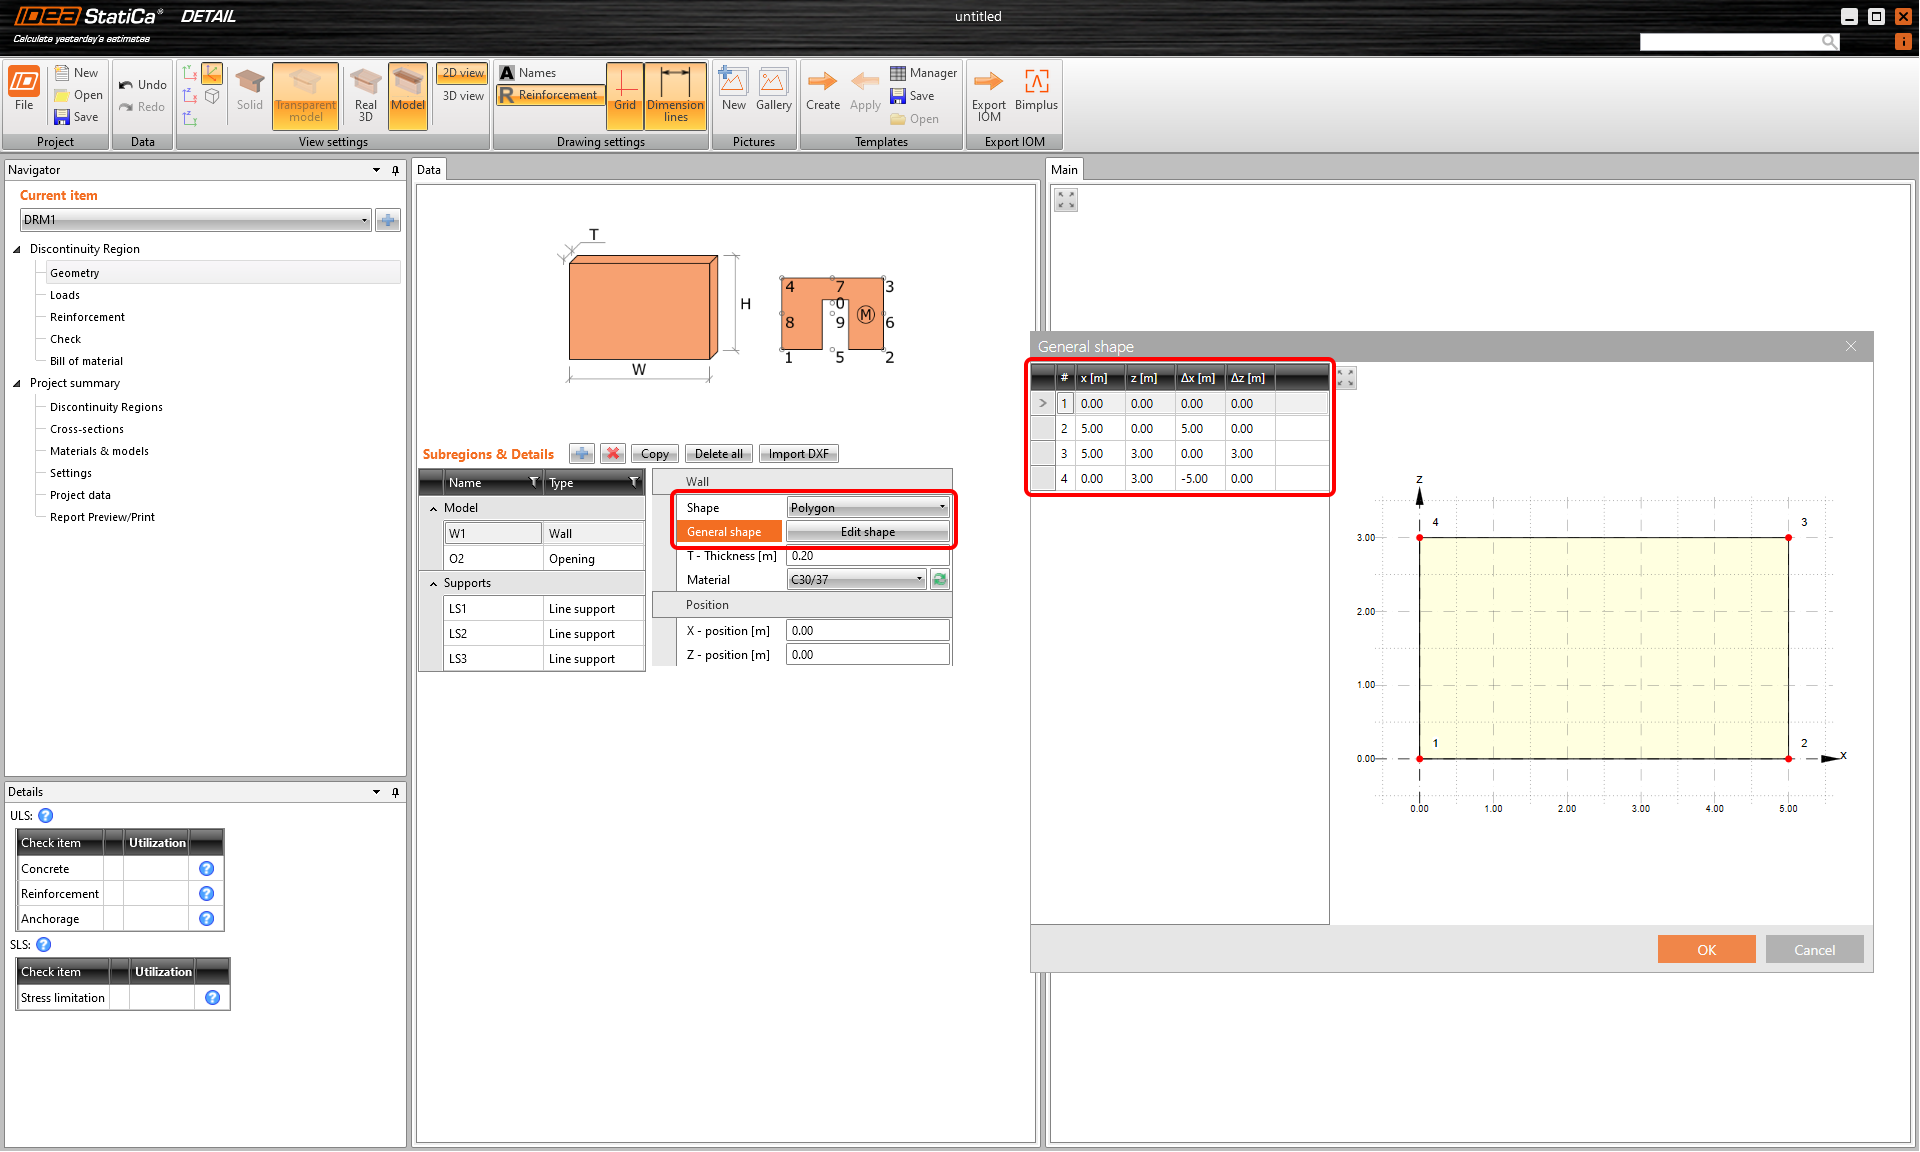Click the Edit shape button
The width and height of the screenshot is (1920, 1152).
(867, 532)
